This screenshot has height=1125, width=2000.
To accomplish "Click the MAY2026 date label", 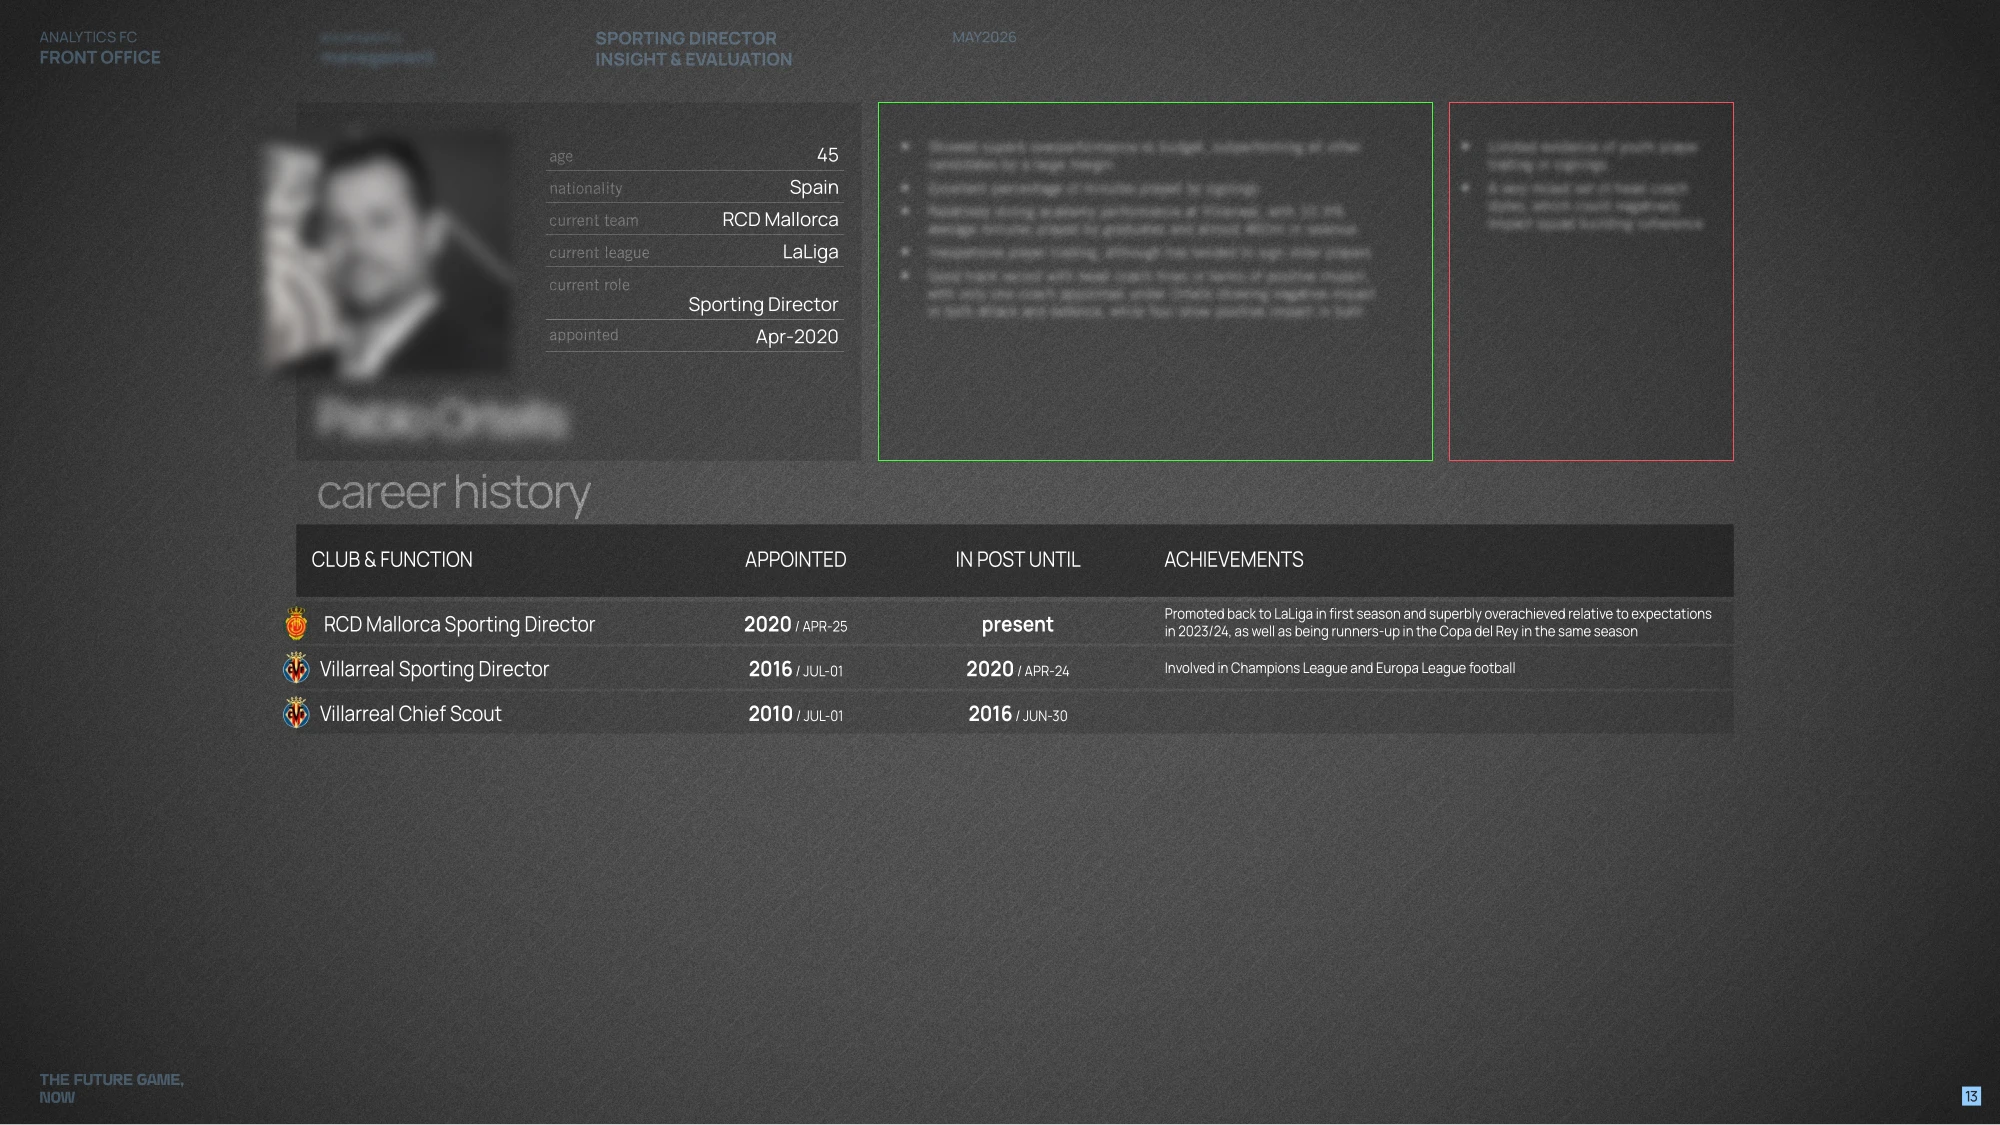I will click(984, 37).
